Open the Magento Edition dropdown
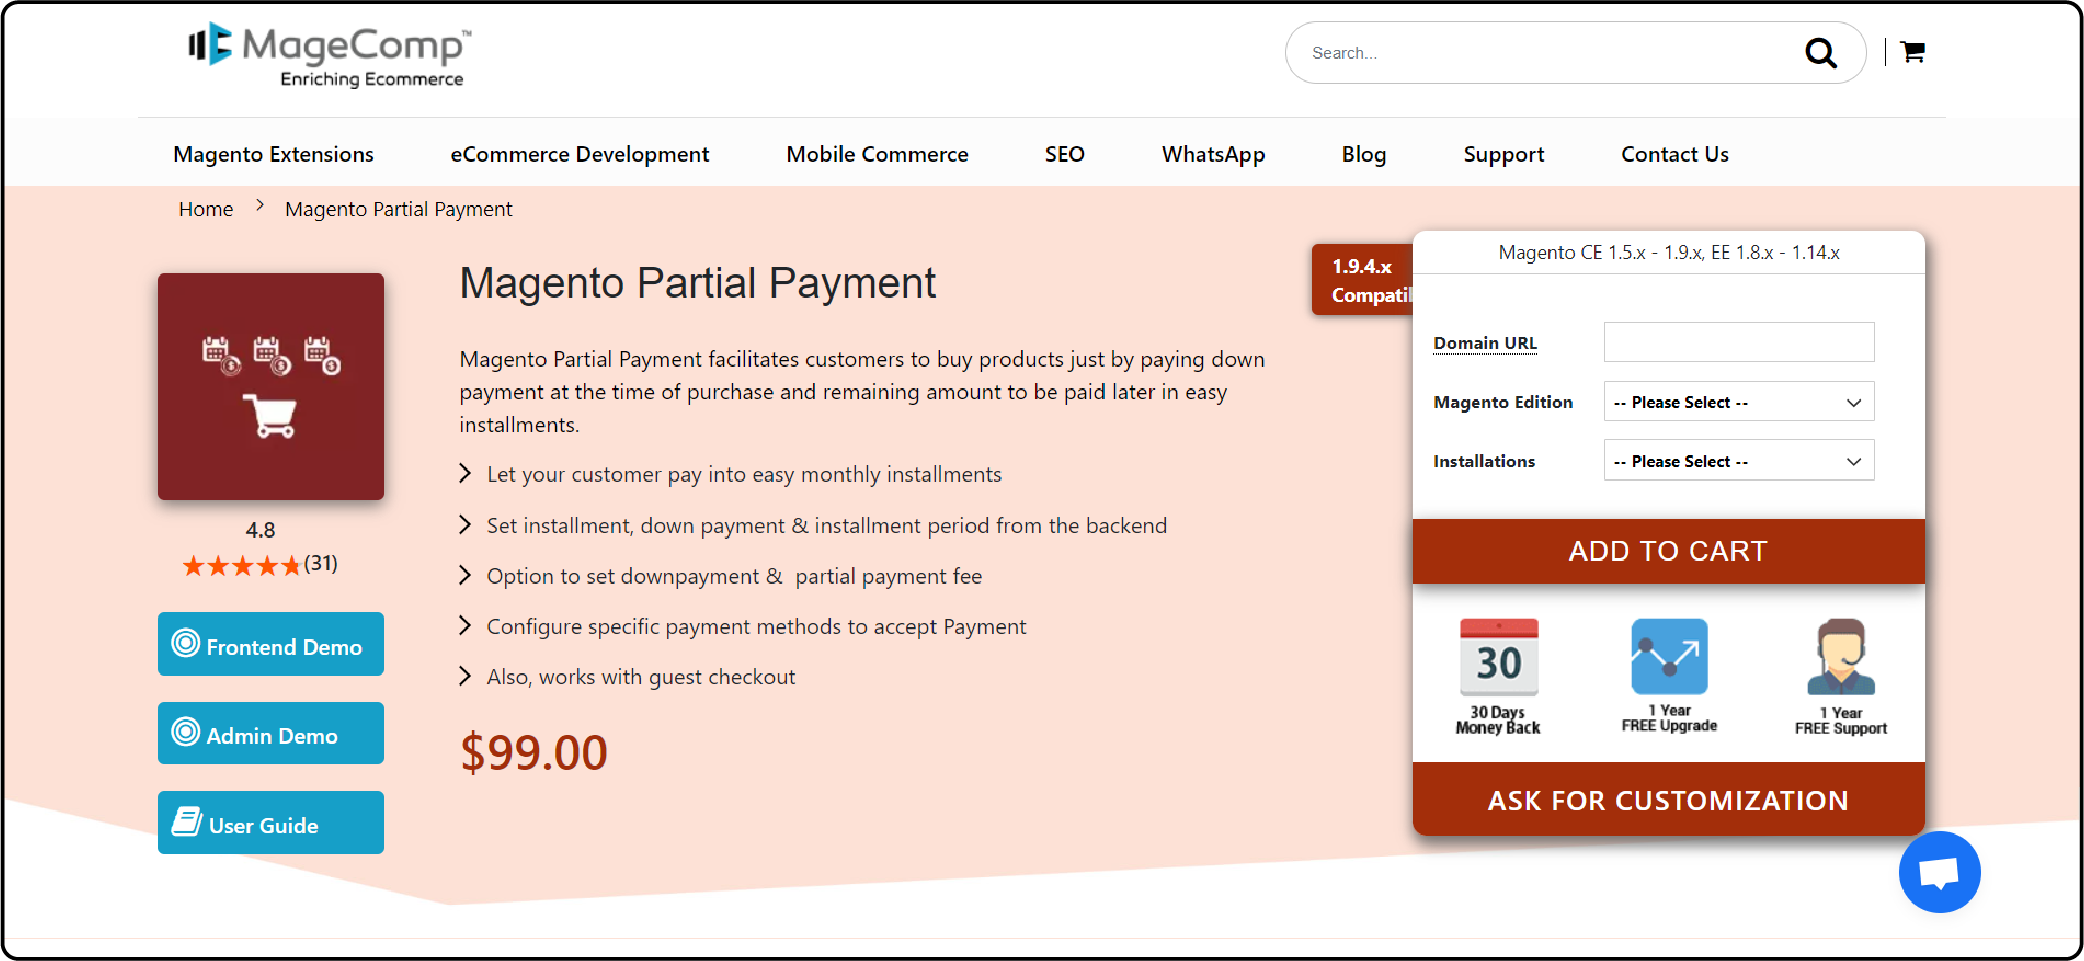The width and height of the screenshot is (2084, 961). tap(1738, 401)
